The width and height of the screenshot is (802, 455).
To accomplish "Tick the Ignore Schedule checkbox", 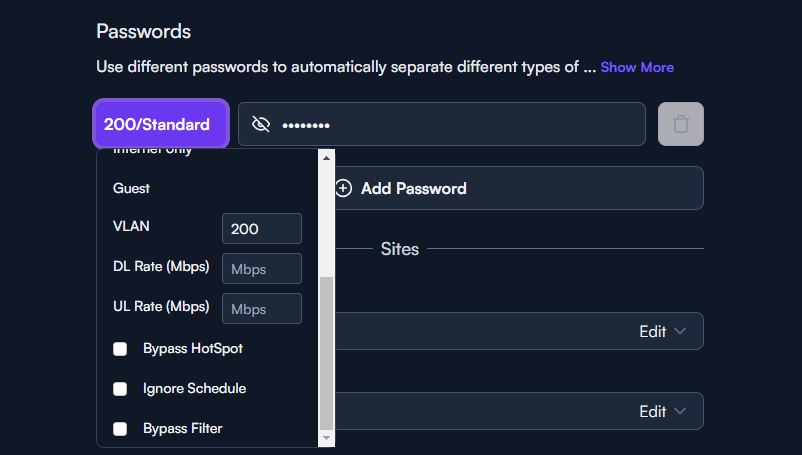I will pyautogui.click(x=120, y=389).
